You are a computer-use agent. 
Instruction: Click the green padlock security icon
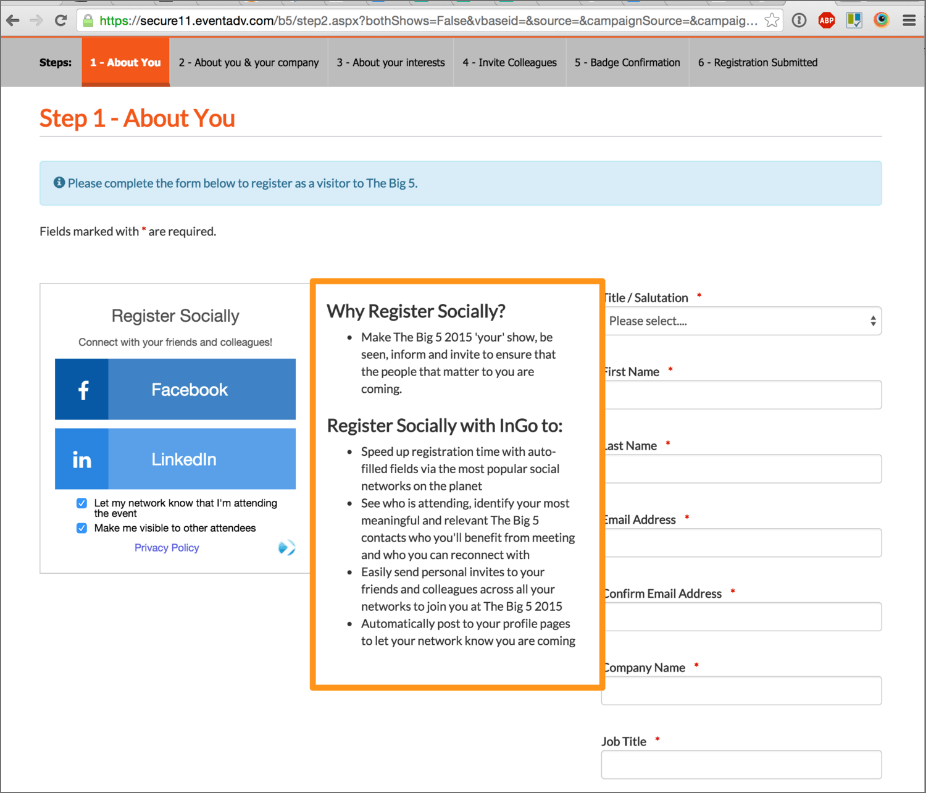tap(88, 20)
